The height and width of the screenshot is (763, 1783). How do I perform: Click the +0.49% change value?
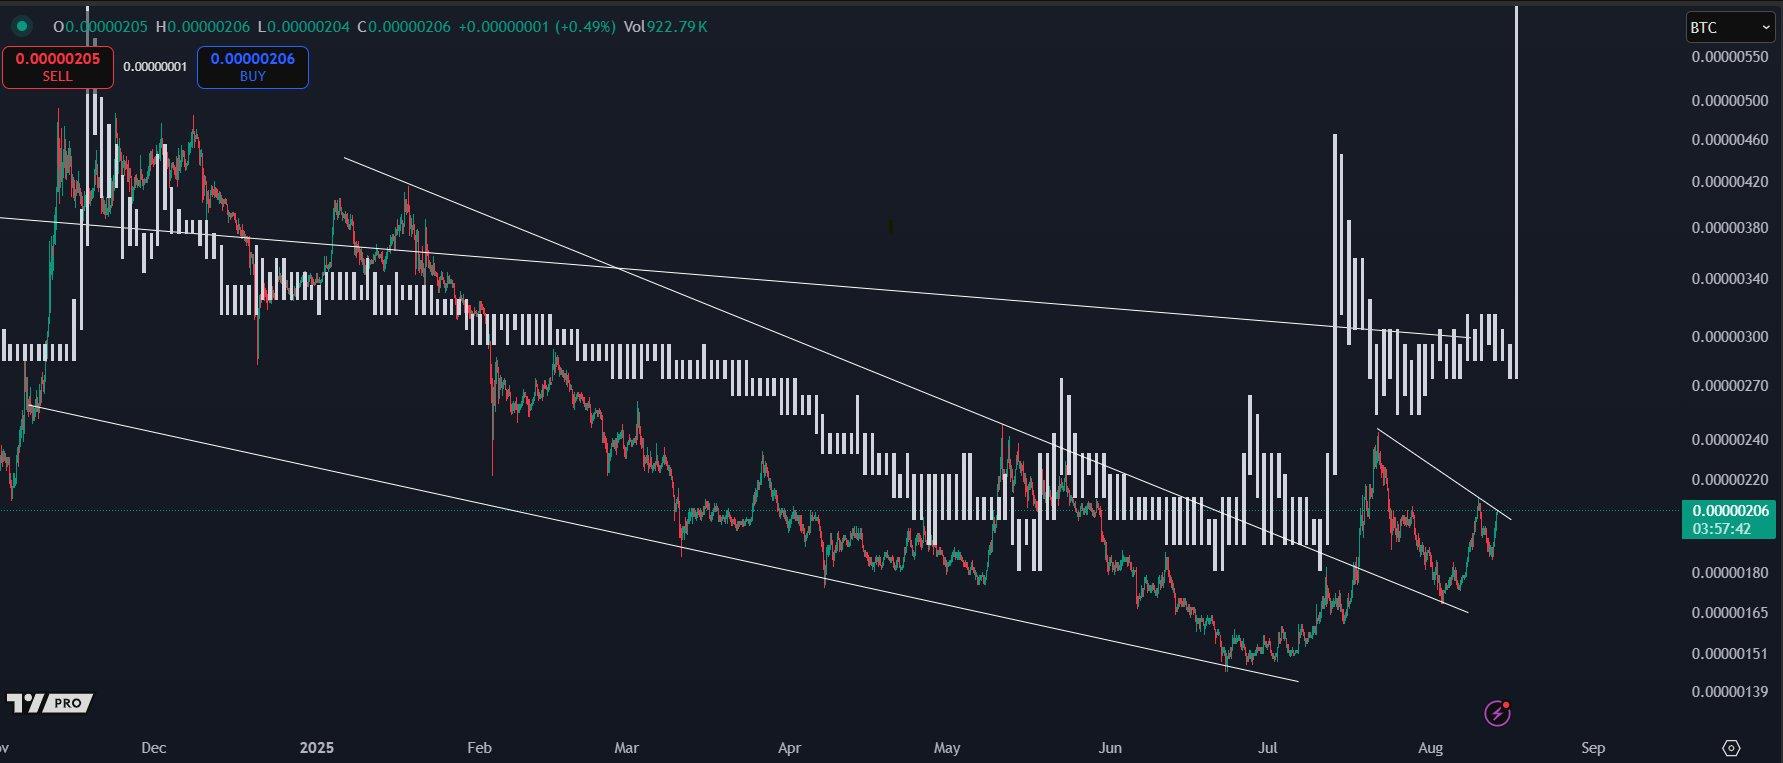585,27
